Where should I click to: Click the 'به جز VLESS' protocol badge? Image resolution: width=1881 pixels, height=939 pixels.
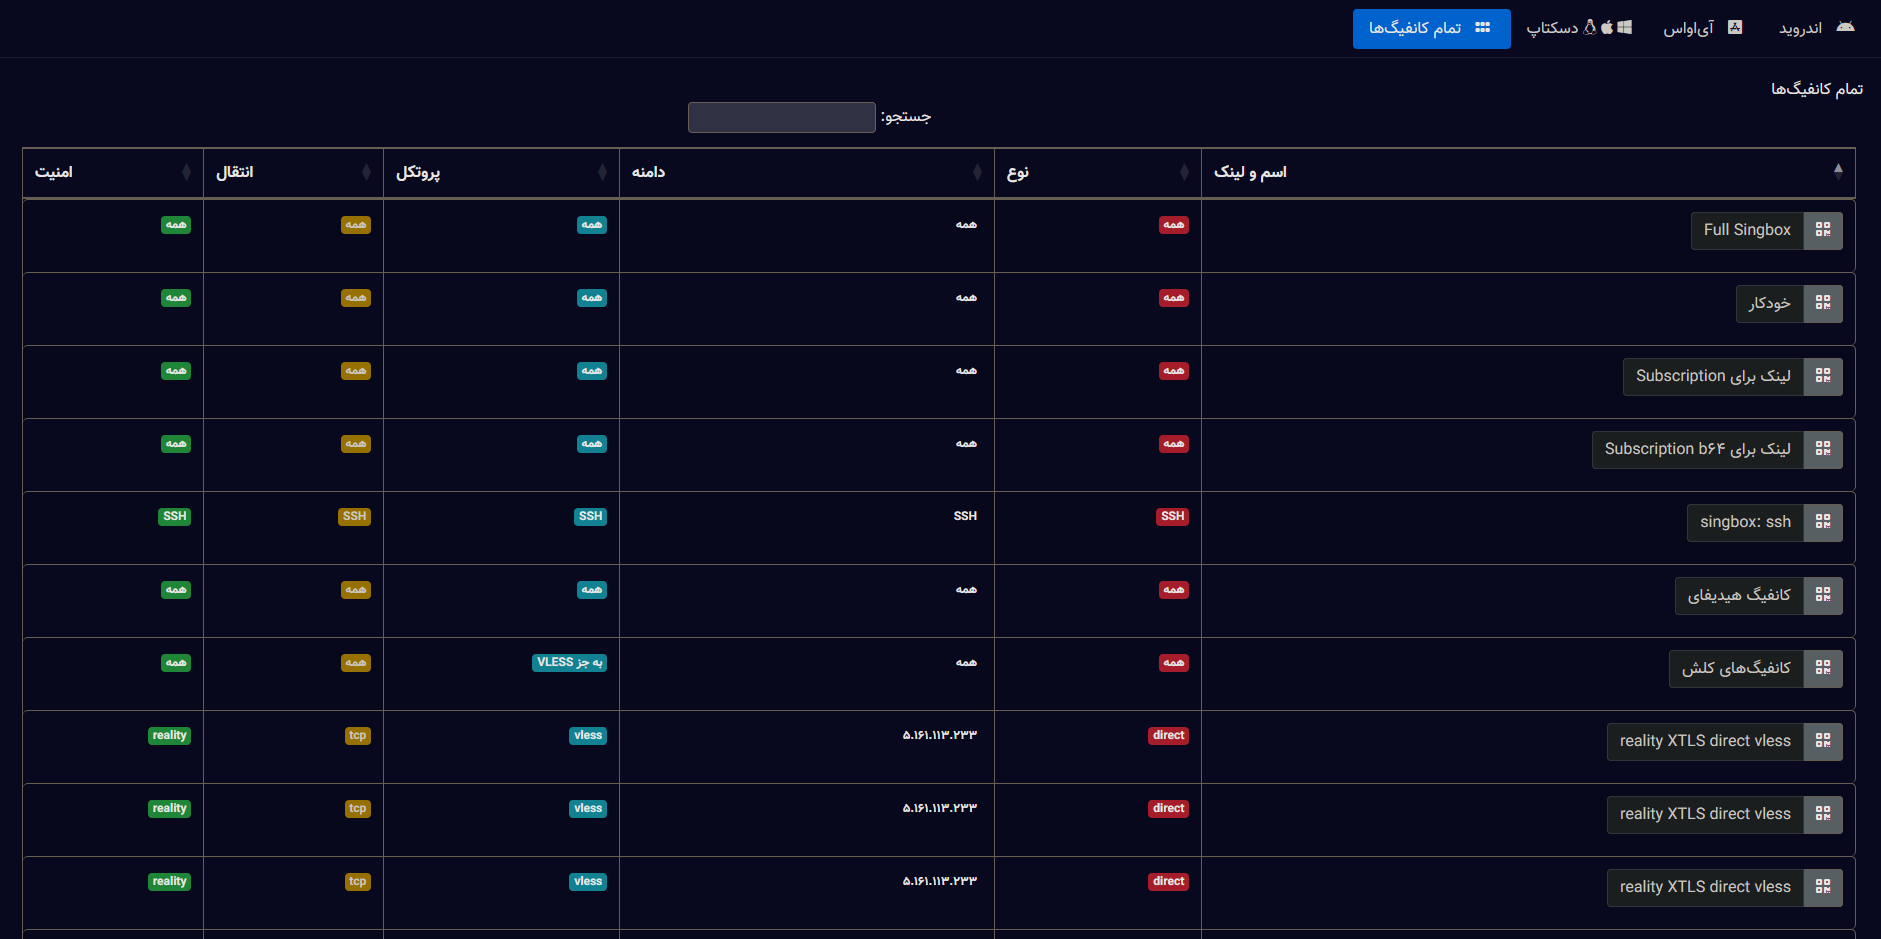[x=569, y=662]
